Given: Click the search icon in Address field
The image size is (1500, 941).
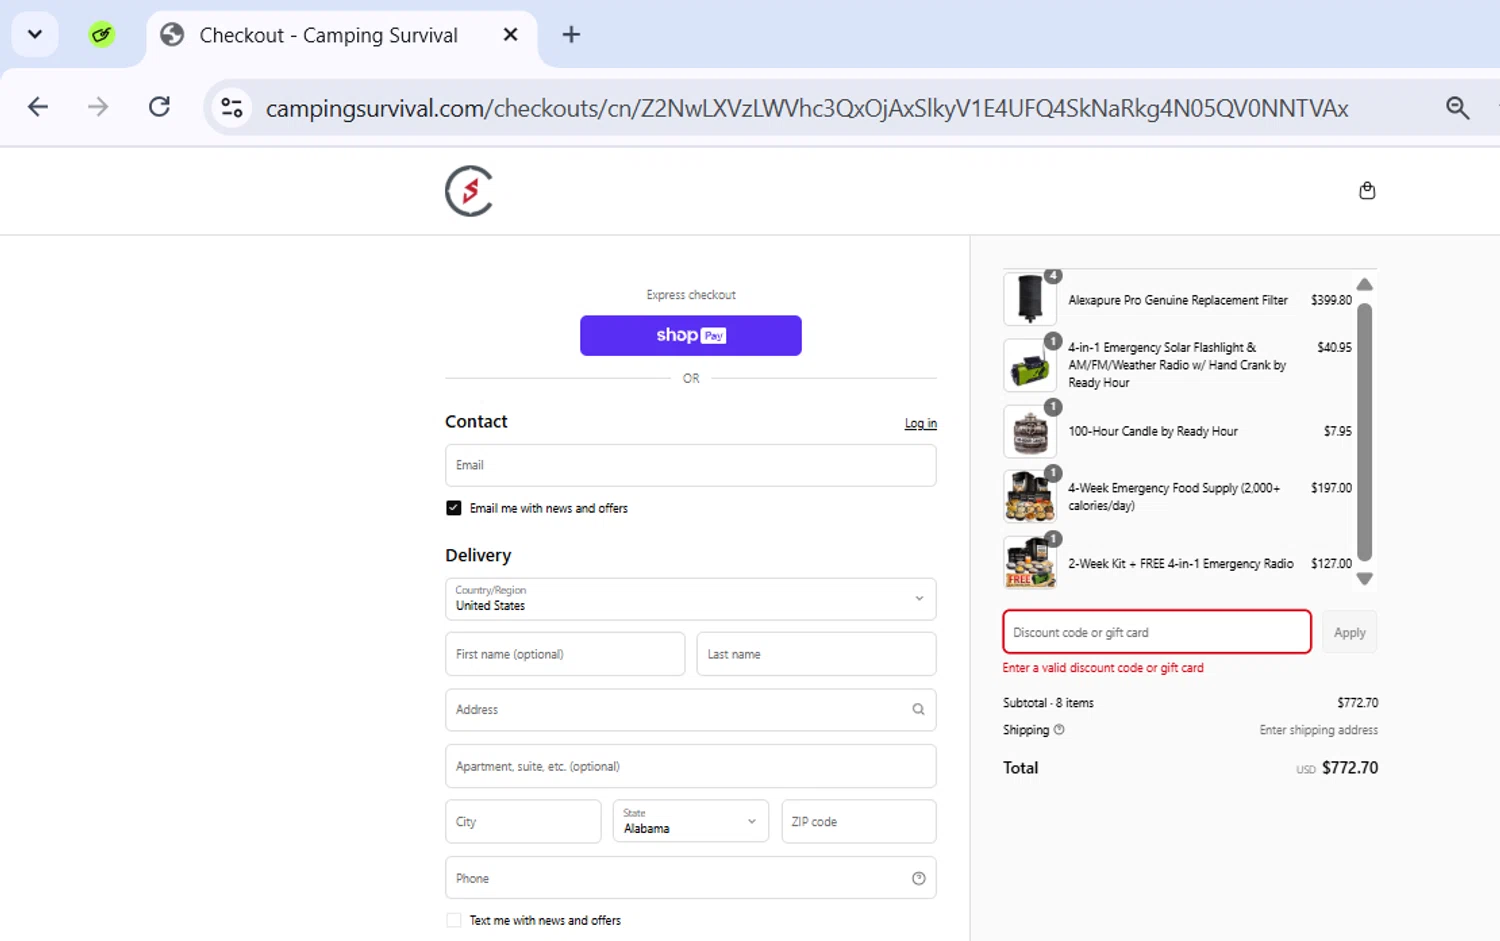Looking at the screenshot, I should (x=918, y=710).
